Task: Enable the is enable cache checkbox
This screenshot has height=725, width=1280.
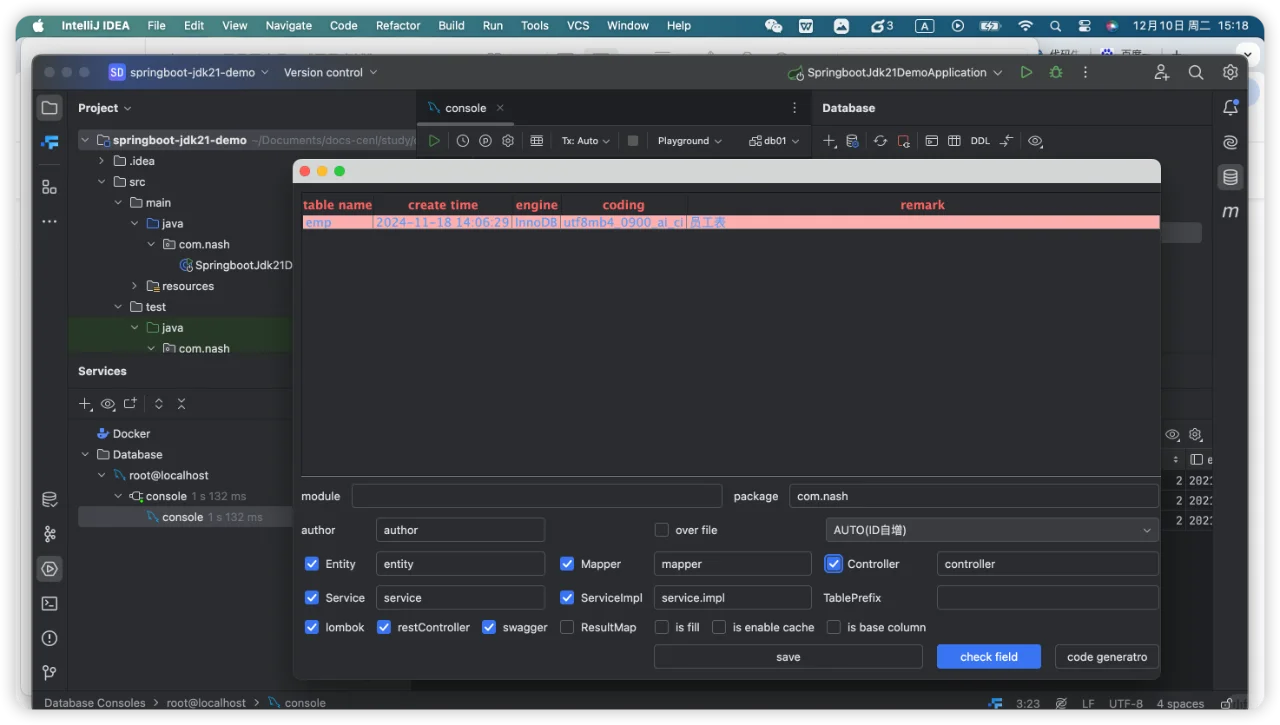Action: [719, 627]
